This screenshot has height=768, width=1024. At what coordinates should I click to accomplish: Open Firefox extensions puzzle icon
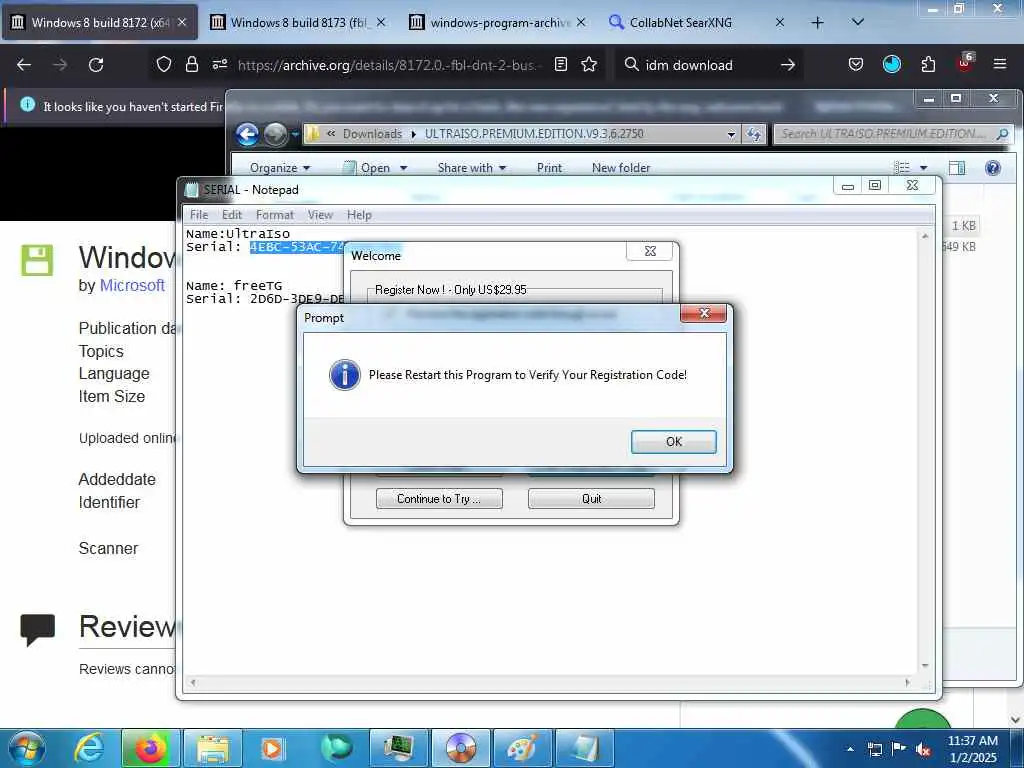pos(928,64)
